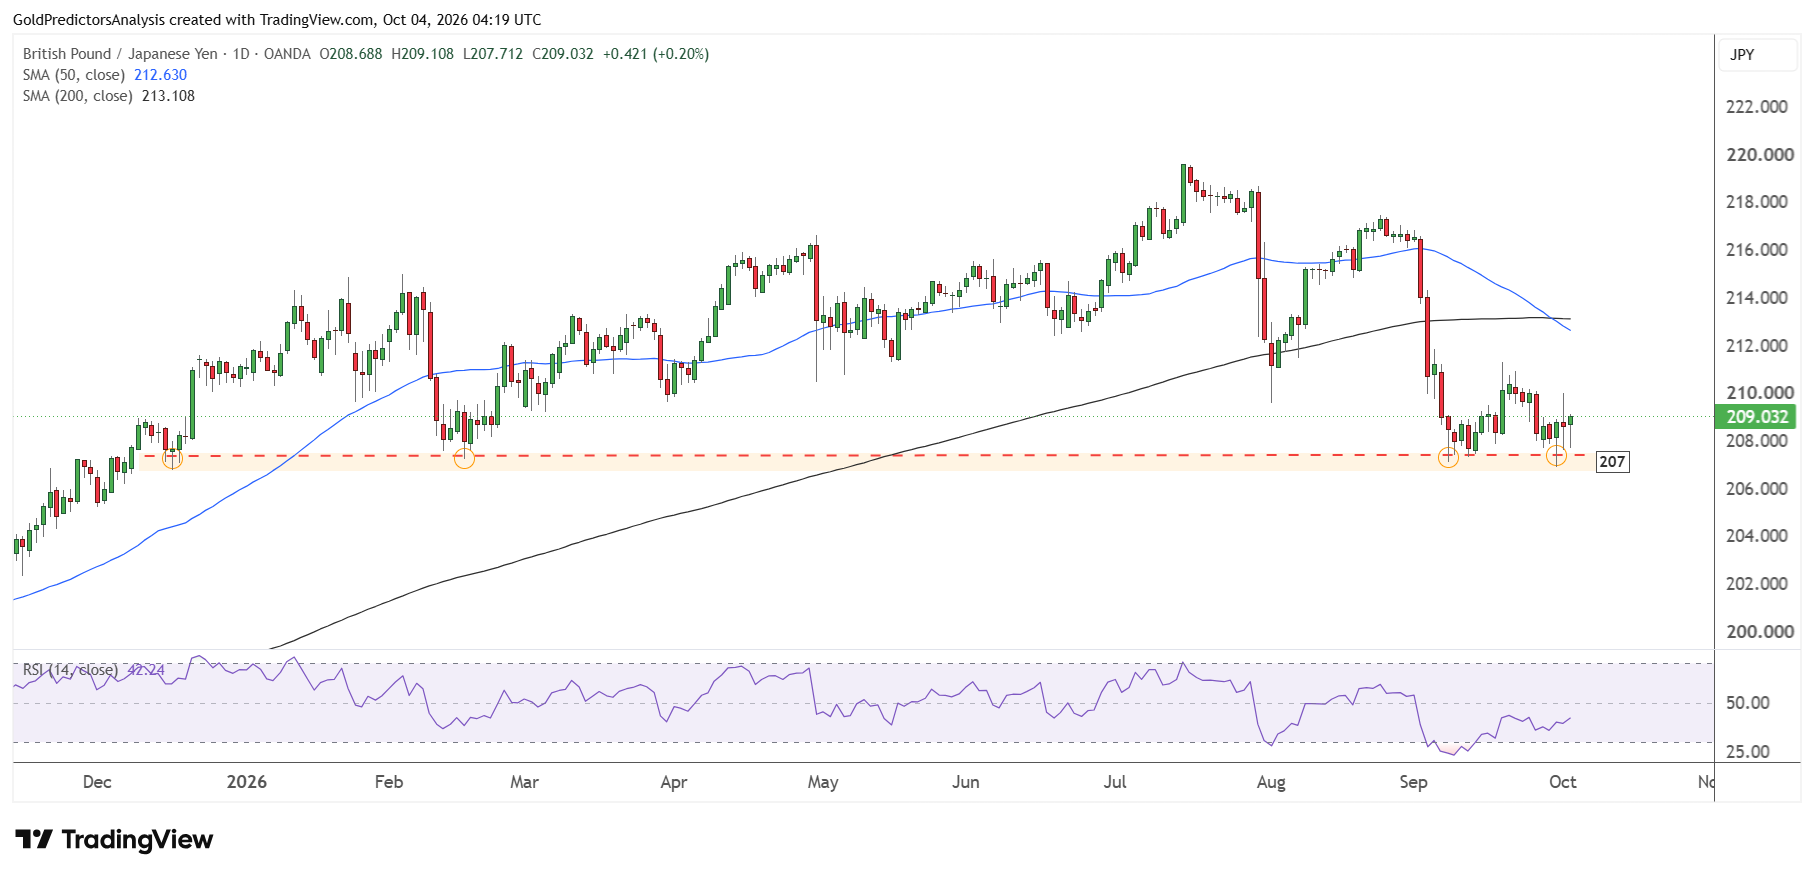Click the Aug label on the time axis
The width and height of the screenshot is (1814, 877).
click(x=1271, y=782)
